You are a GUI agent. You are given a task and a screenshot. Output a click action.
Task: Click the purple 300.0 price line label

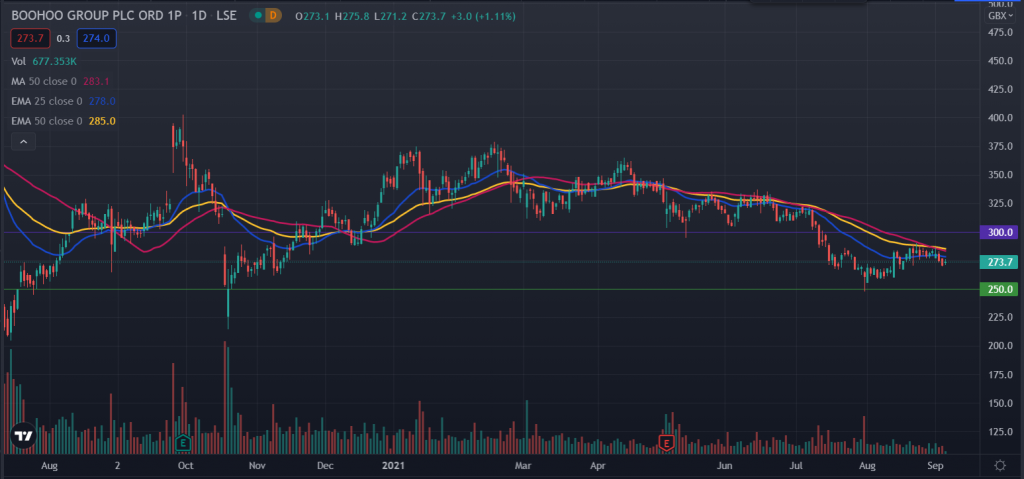(x=999, y=233)
